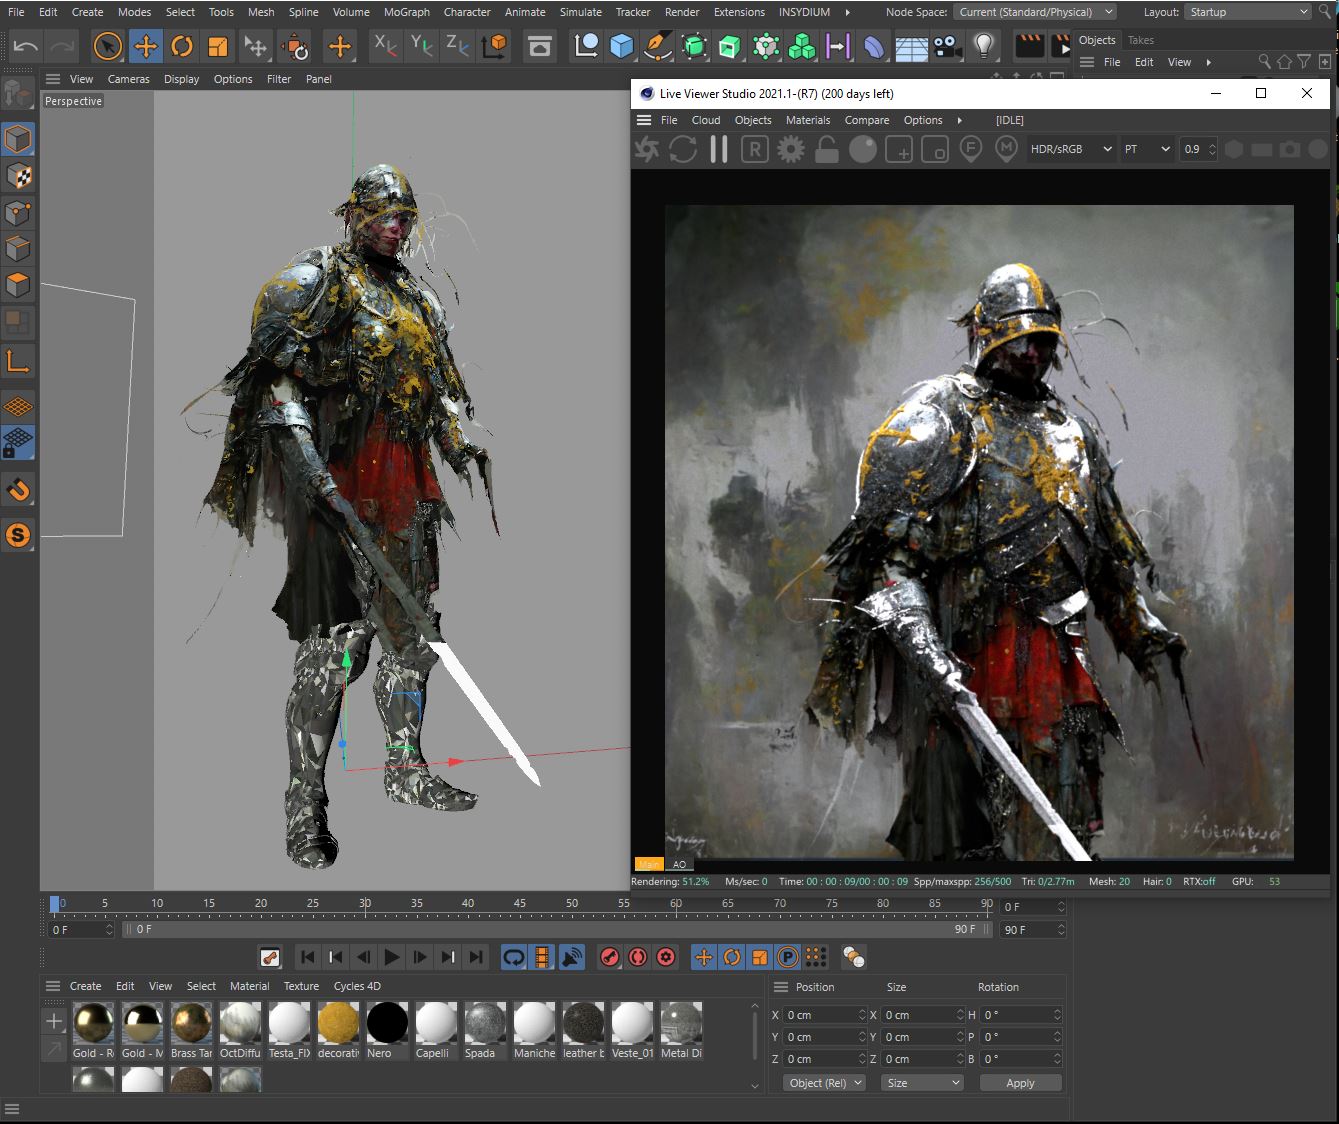This screenshot has width=1339, height=1124.
Task: Toggle Enable Snap magnet in sidebar
Action: tap(18, 490)
